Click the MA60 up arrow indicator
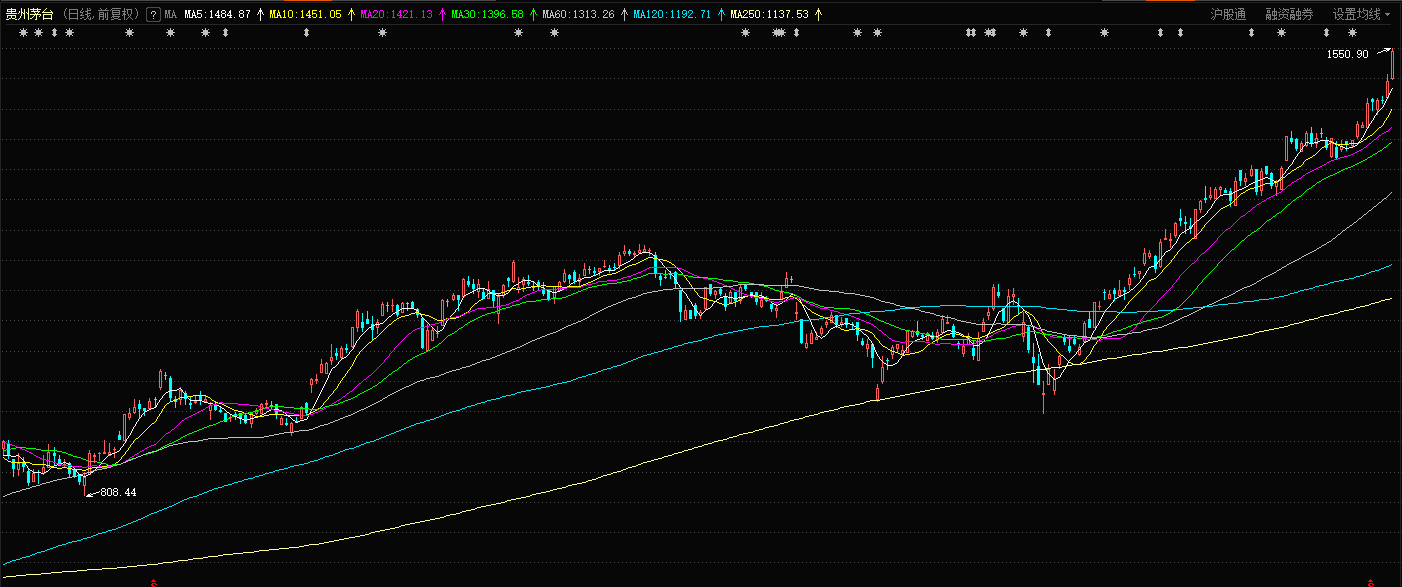The image size is (1402, 587). tap(624, 15)
